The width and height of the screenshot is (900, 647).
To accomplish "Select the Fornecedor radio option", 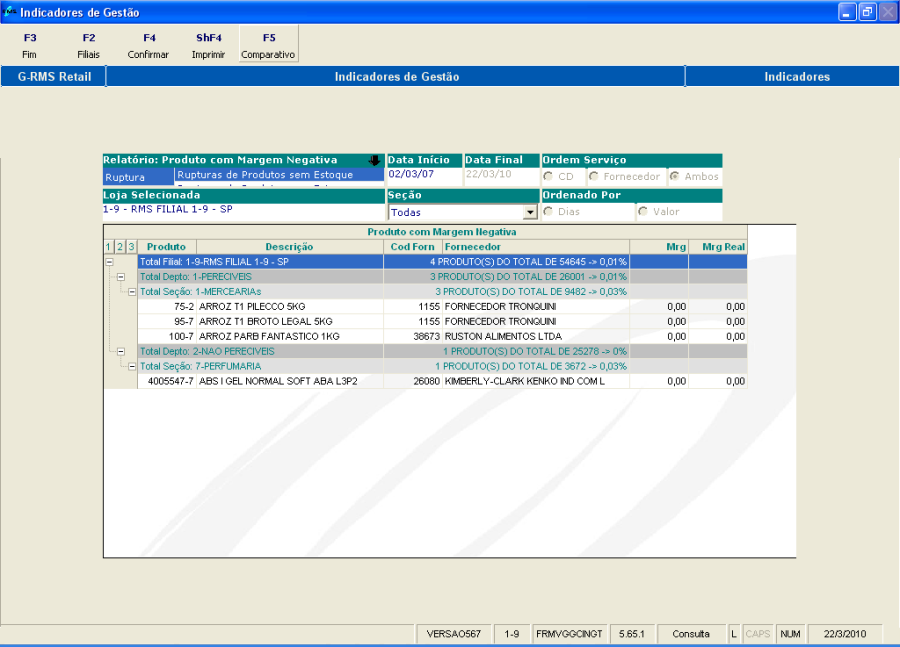I will [593, 176].
